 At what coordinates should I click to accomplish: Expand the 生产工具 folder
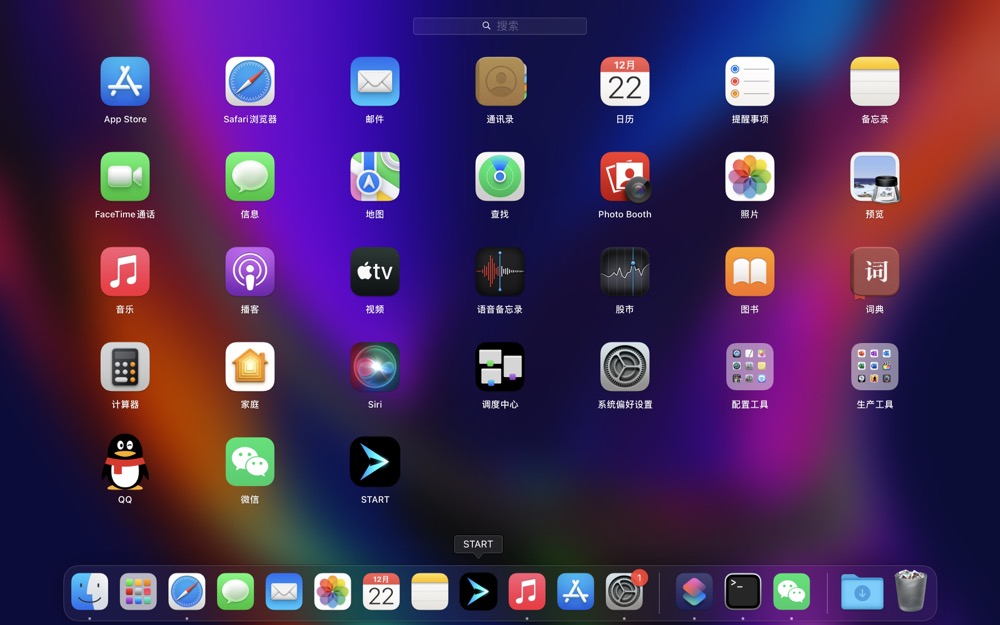[875, 367]
